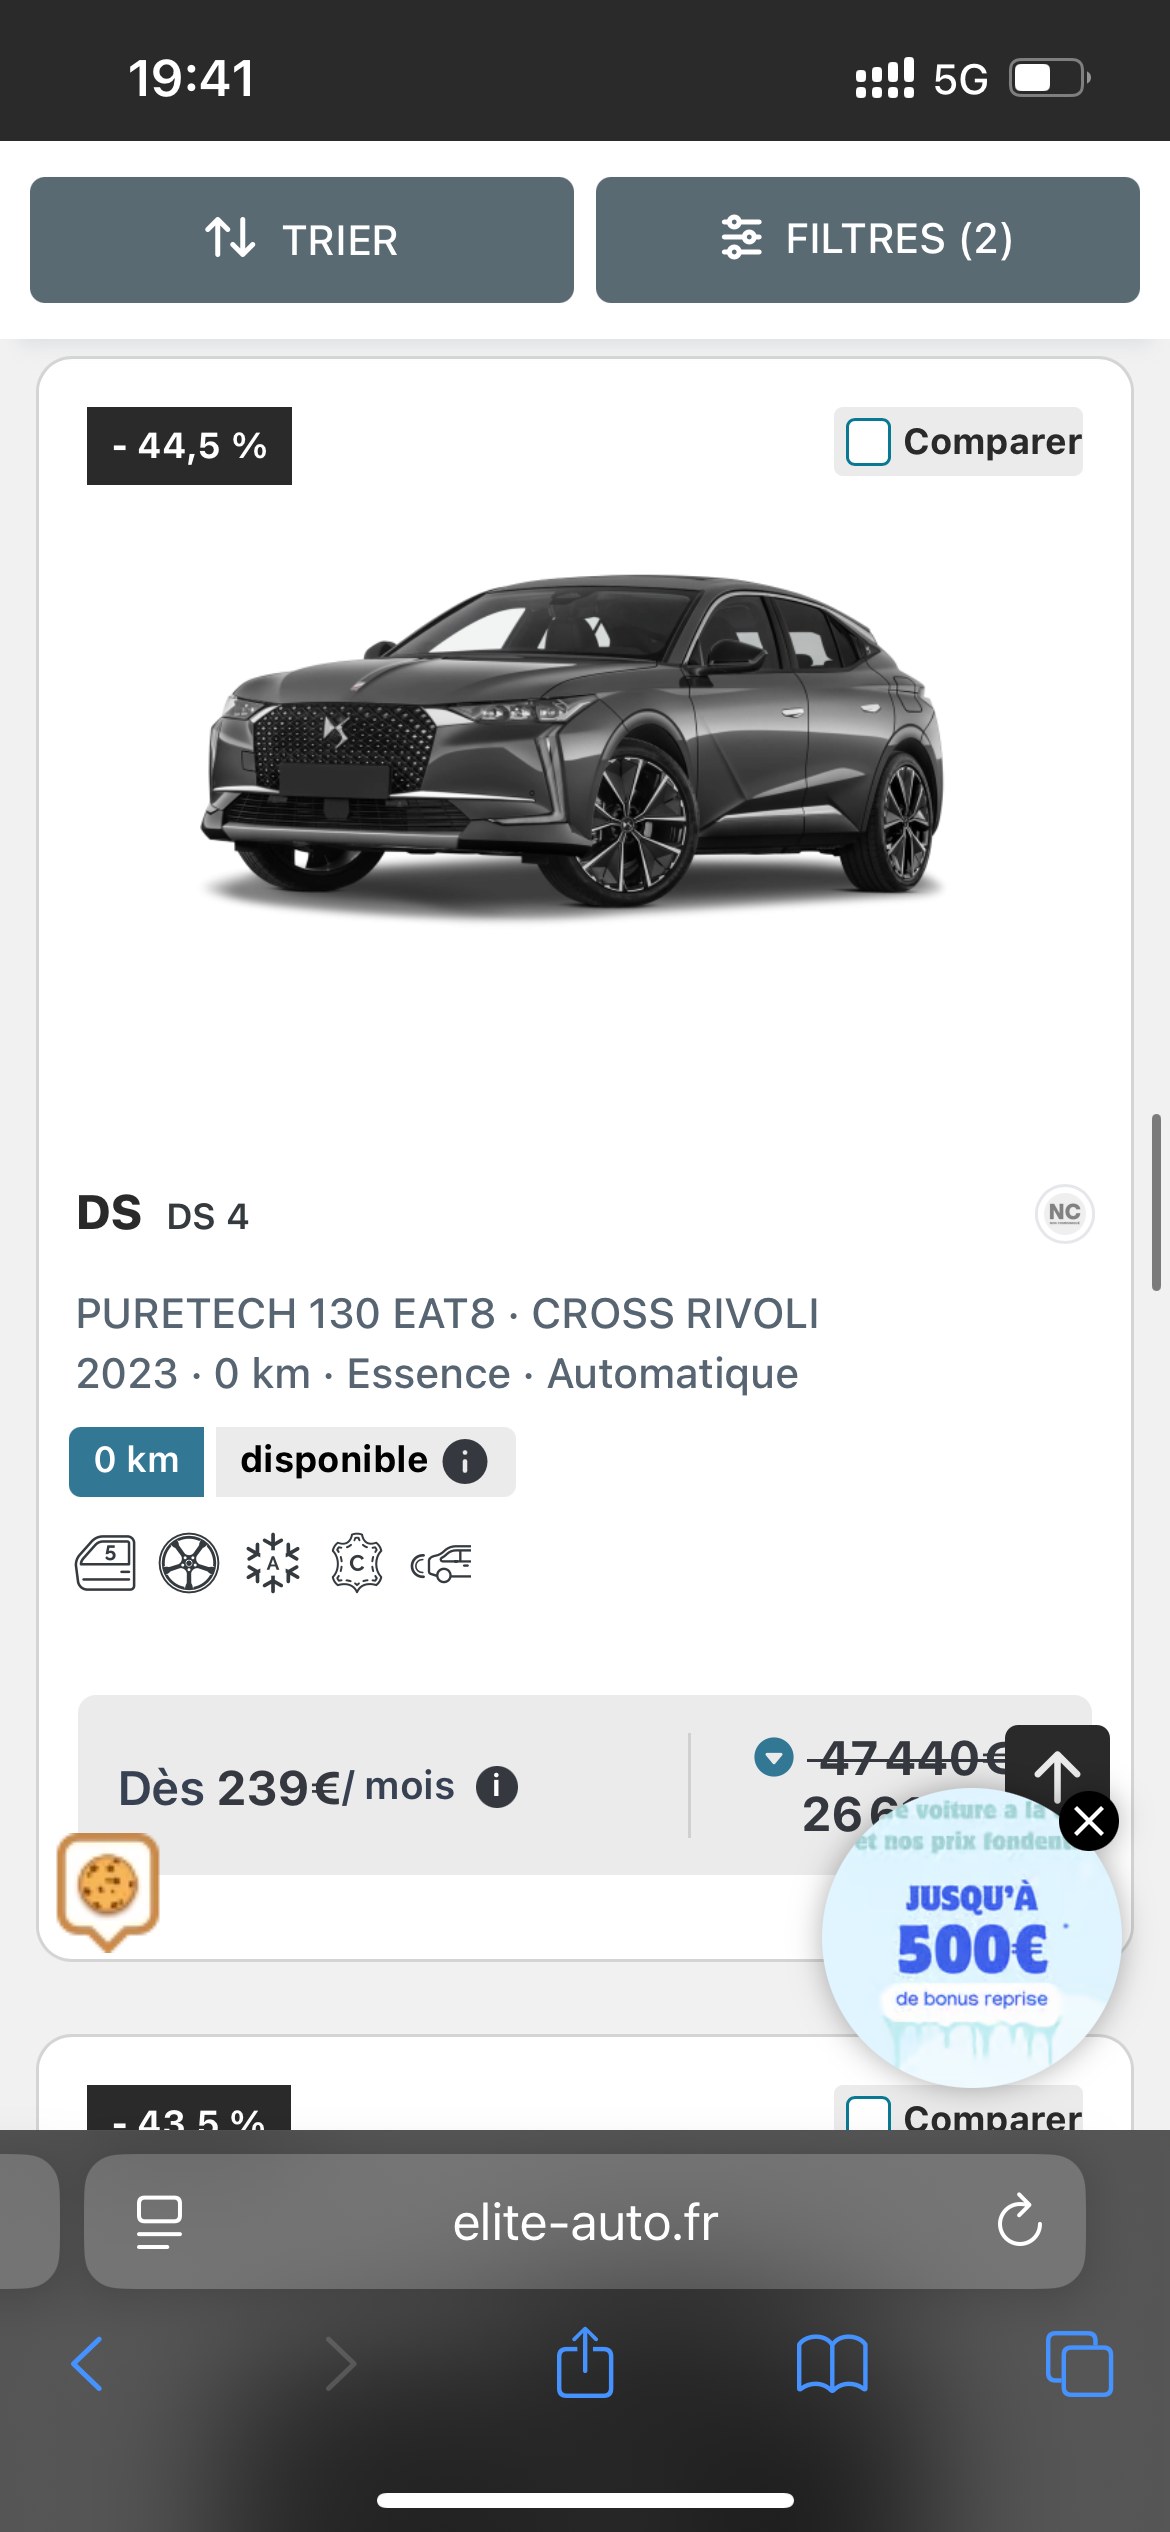
Task: Open the FILTRES (2) panel
Action: (x=867, y=240)
